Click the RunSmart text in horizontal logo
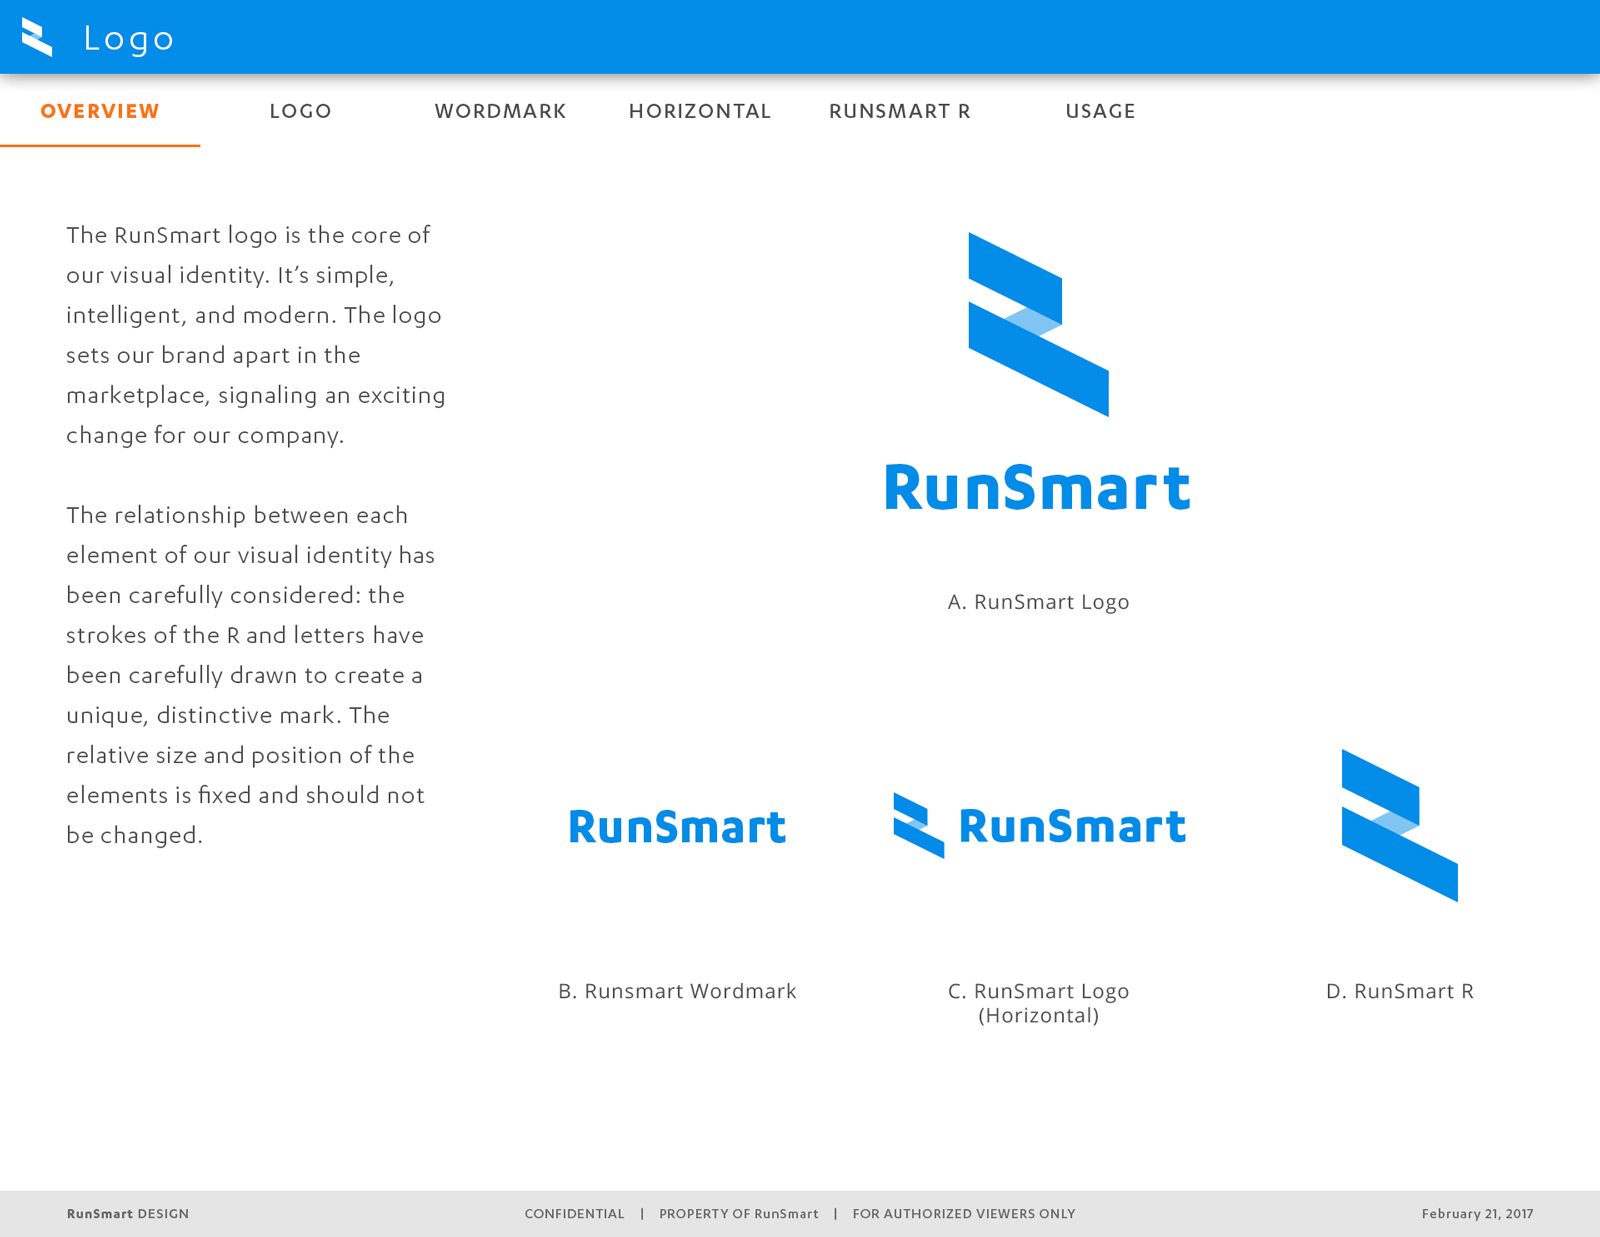This screenshot has width=1600, height=1237. [1072, 827]
